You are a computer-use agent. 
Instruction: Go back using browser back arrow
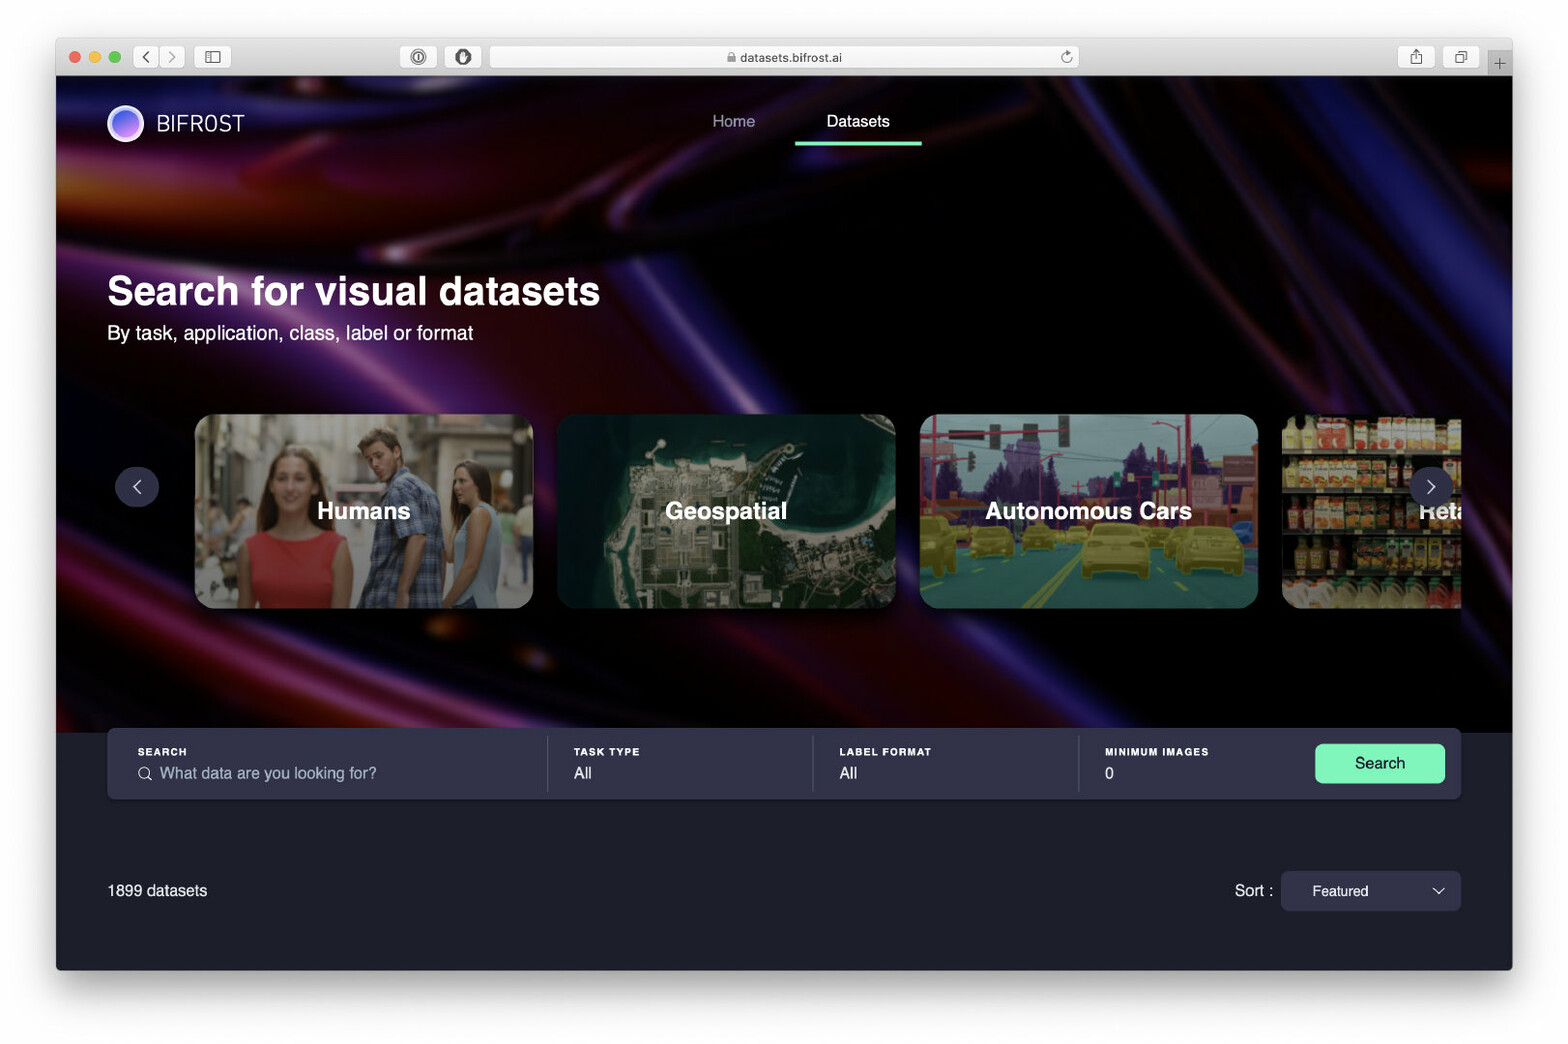[x=146, y=57]
